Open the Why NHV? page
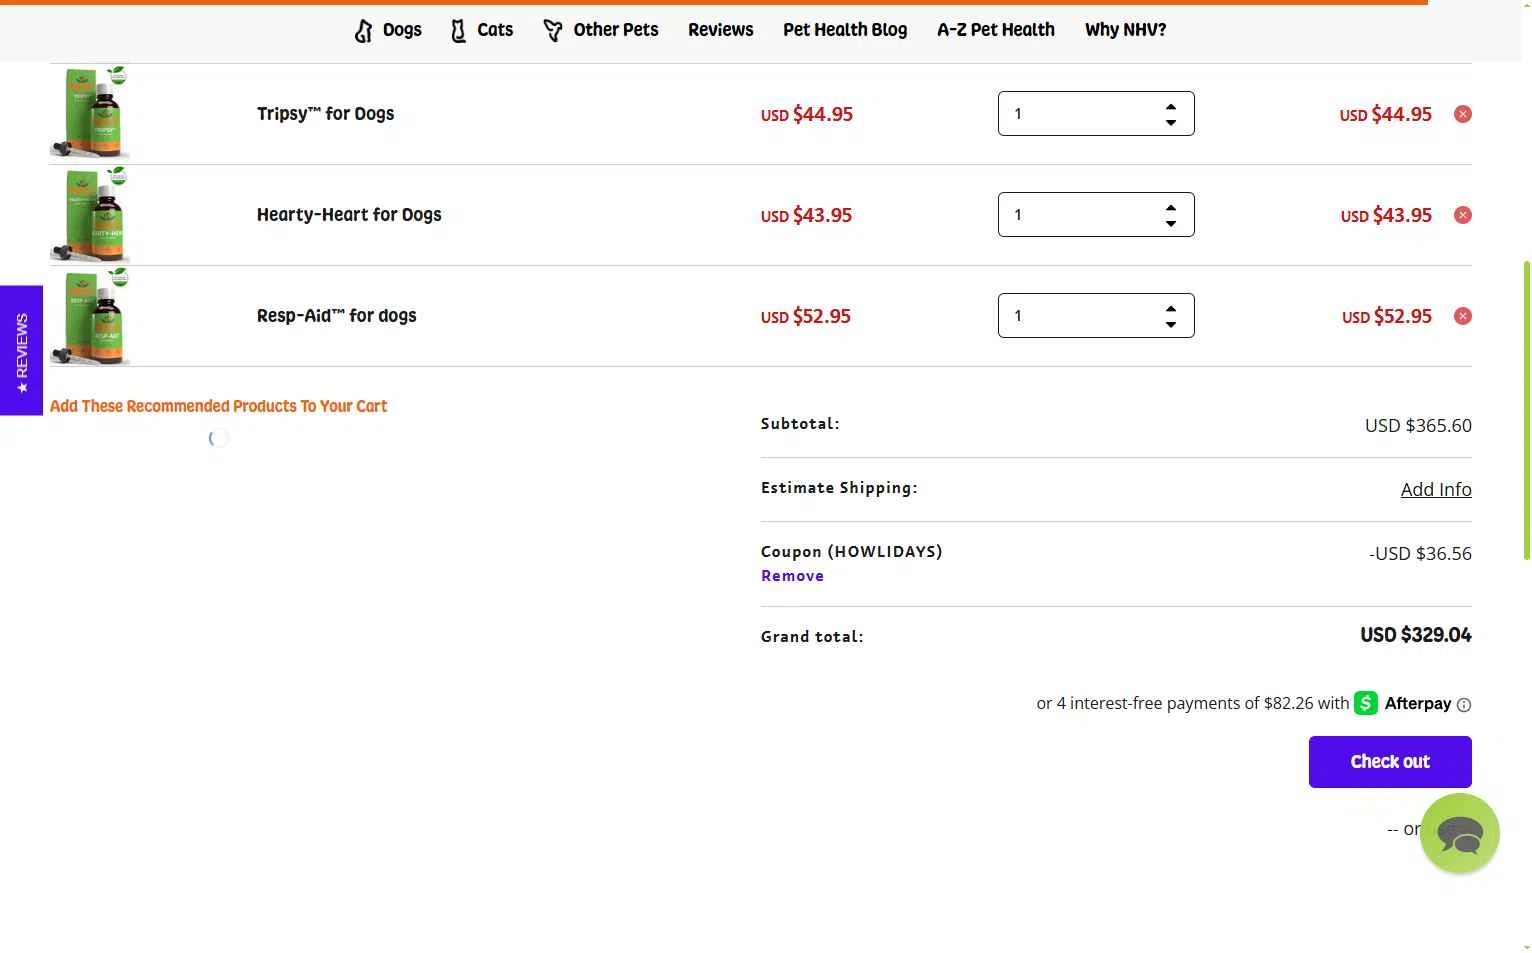1532x953 pixels. (x=1126, y=30)
